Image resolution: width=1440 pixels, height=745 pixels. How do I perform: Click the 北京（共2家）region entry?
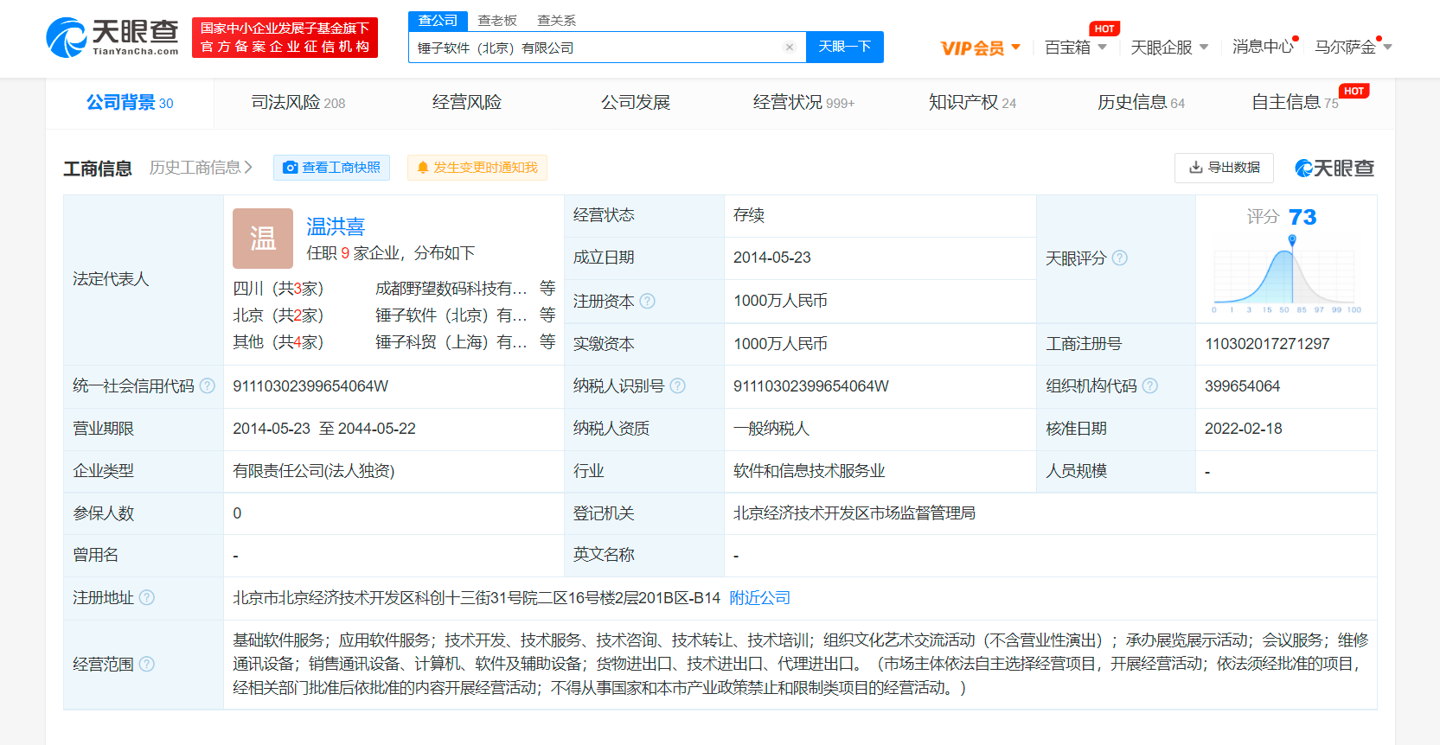(x=279, y=315)
